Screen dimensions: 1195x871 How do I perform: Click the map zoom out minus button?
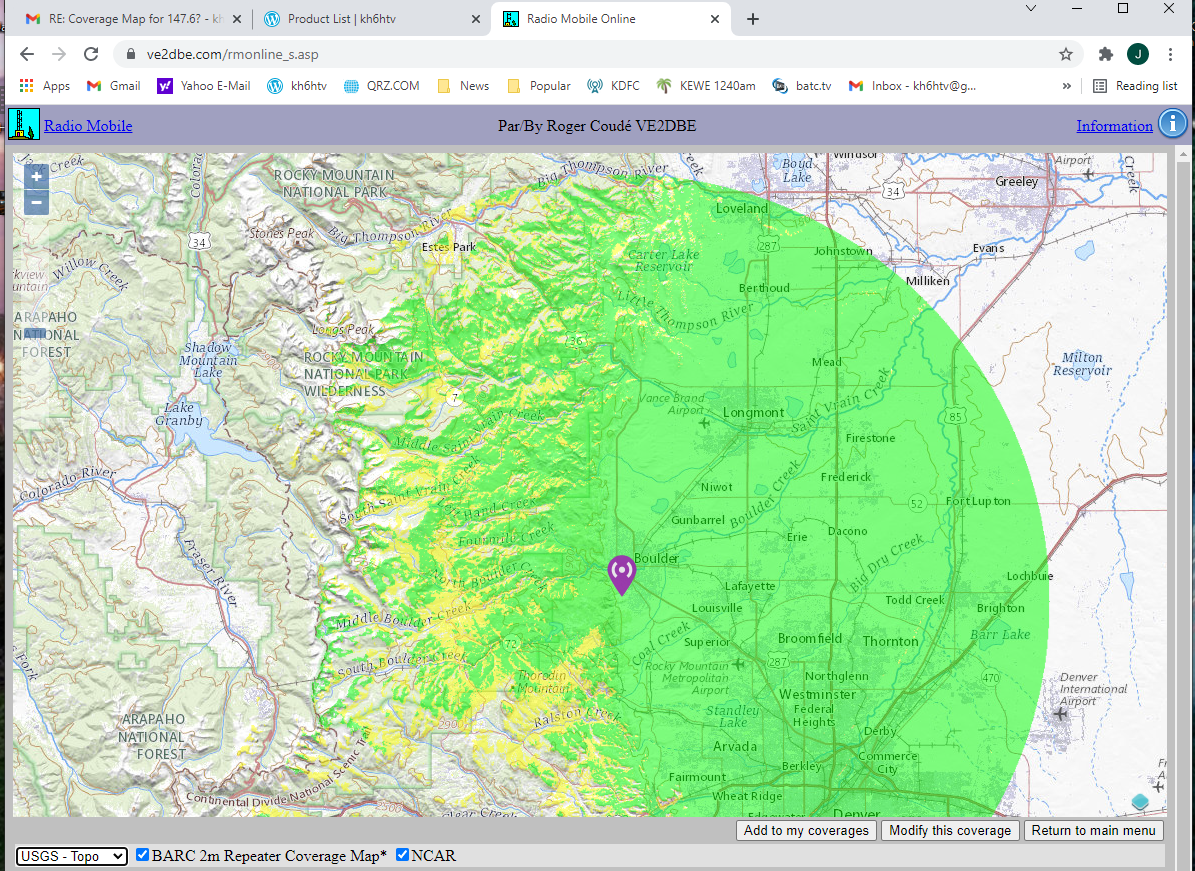[x=37, y=203]
